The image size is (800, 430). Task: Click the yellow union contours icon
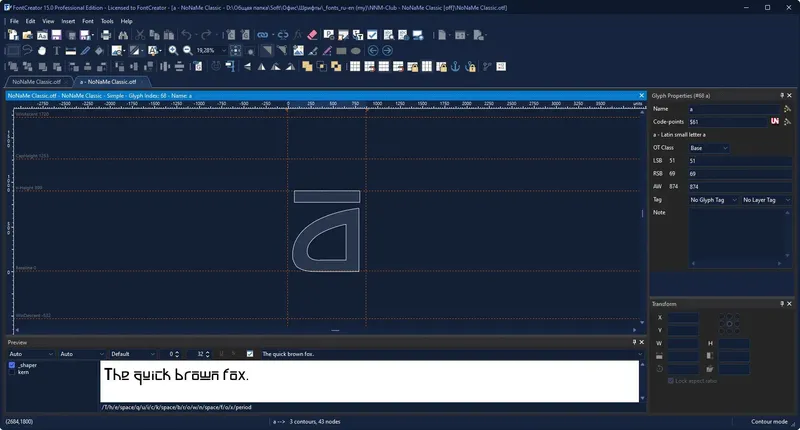[307, 66]
